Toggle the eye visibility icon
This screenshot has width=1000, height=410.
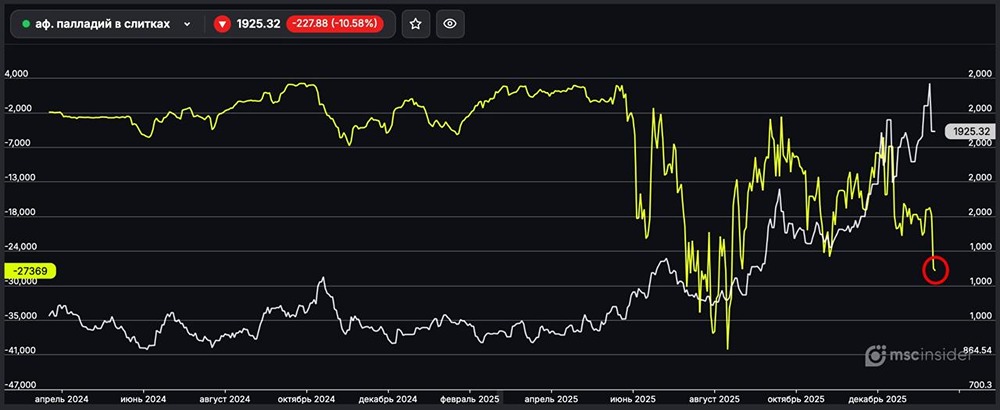pos(450,24)
